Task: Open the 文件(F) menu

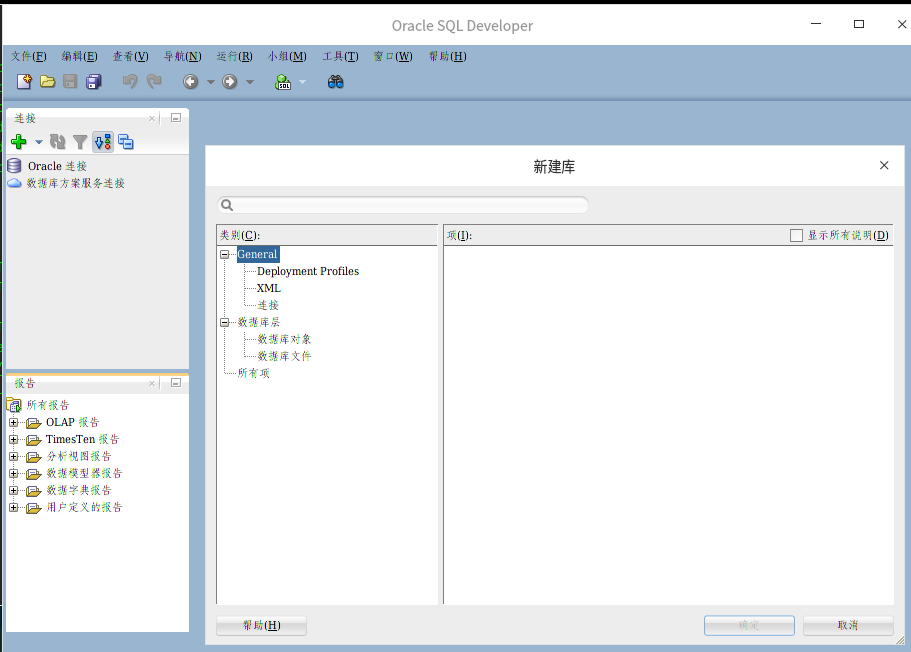Action: 28,56
